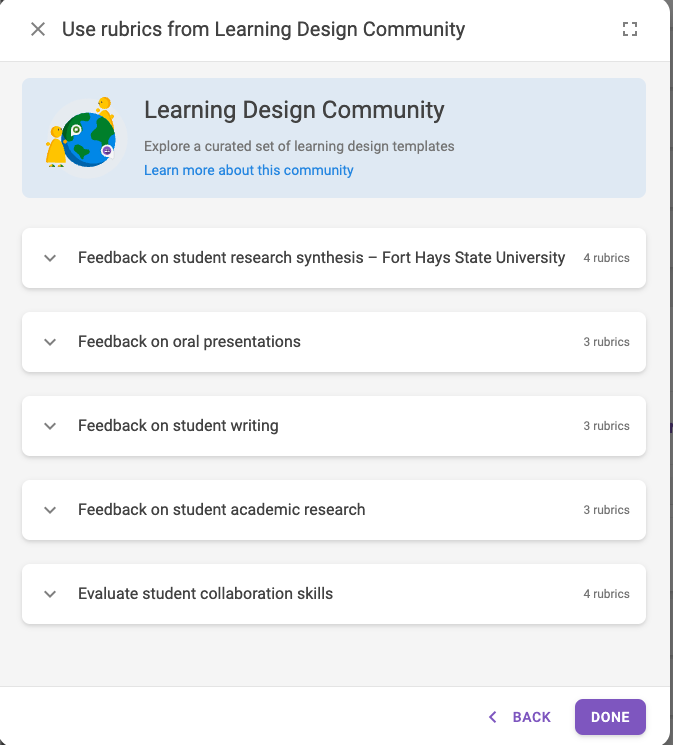Click the 4 rubrics count on collaboration skills

606,594
